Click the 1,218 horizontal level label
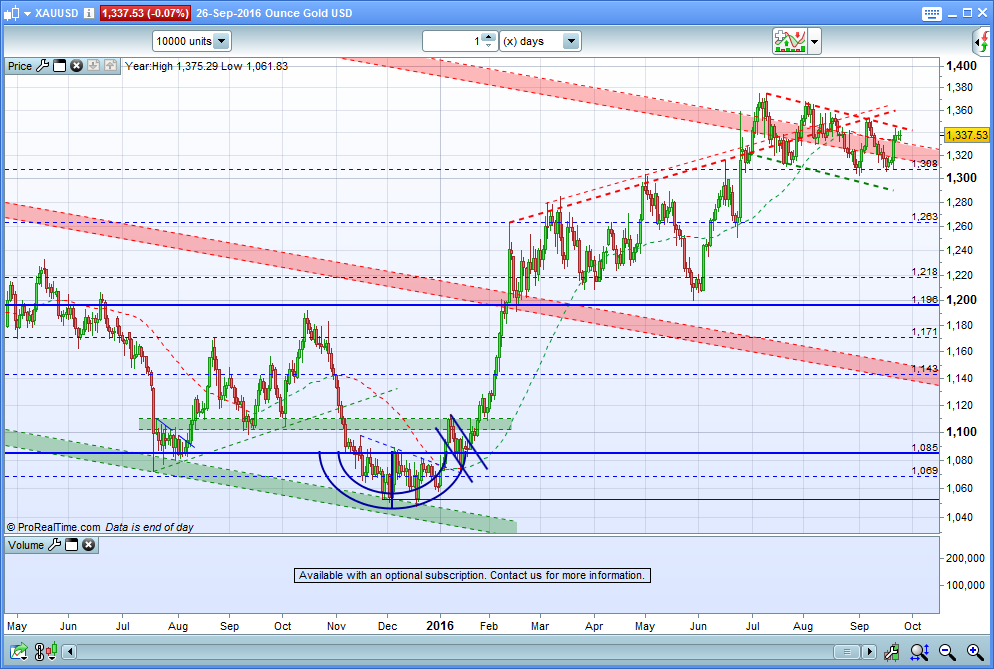This screenshot has width=994, height=669. (x=924, y=271)
